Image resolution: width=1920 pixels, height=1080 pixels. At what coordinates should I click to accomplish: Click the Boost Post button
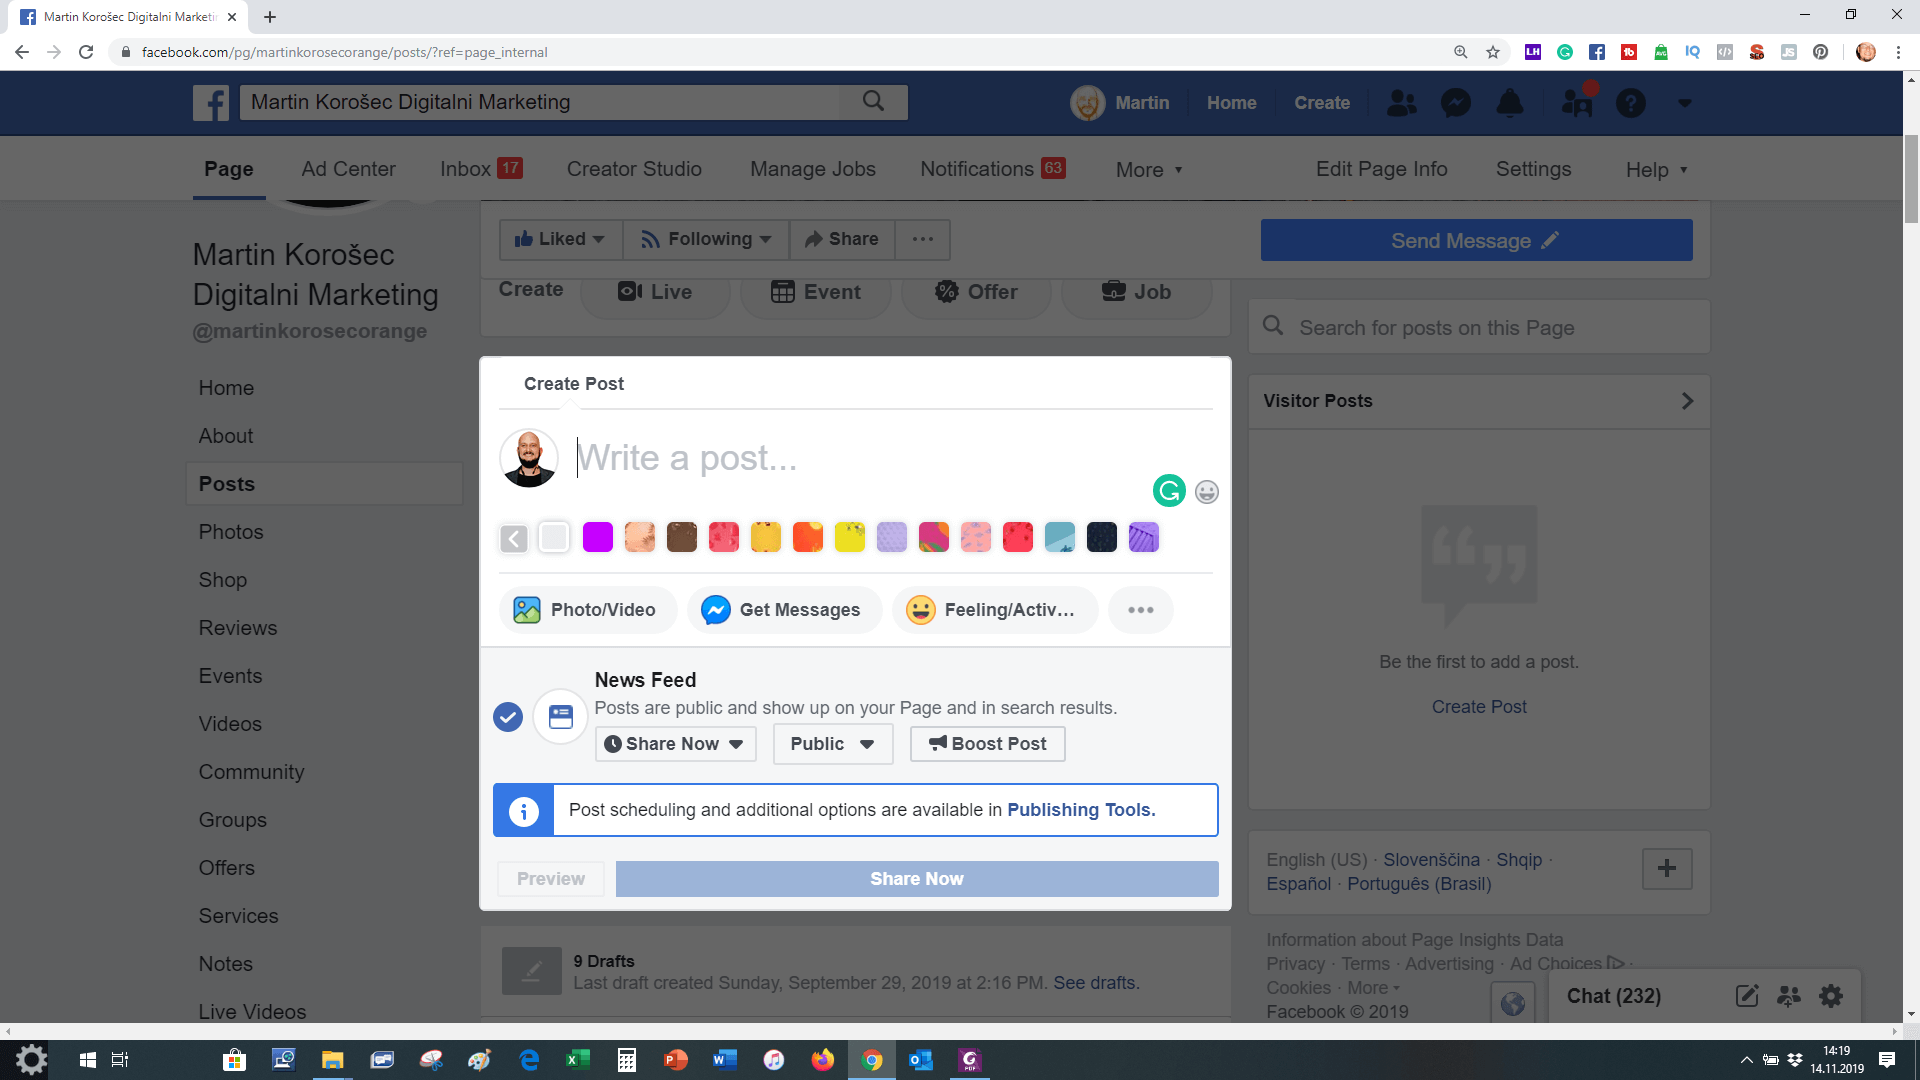click(x=987, y=744)
